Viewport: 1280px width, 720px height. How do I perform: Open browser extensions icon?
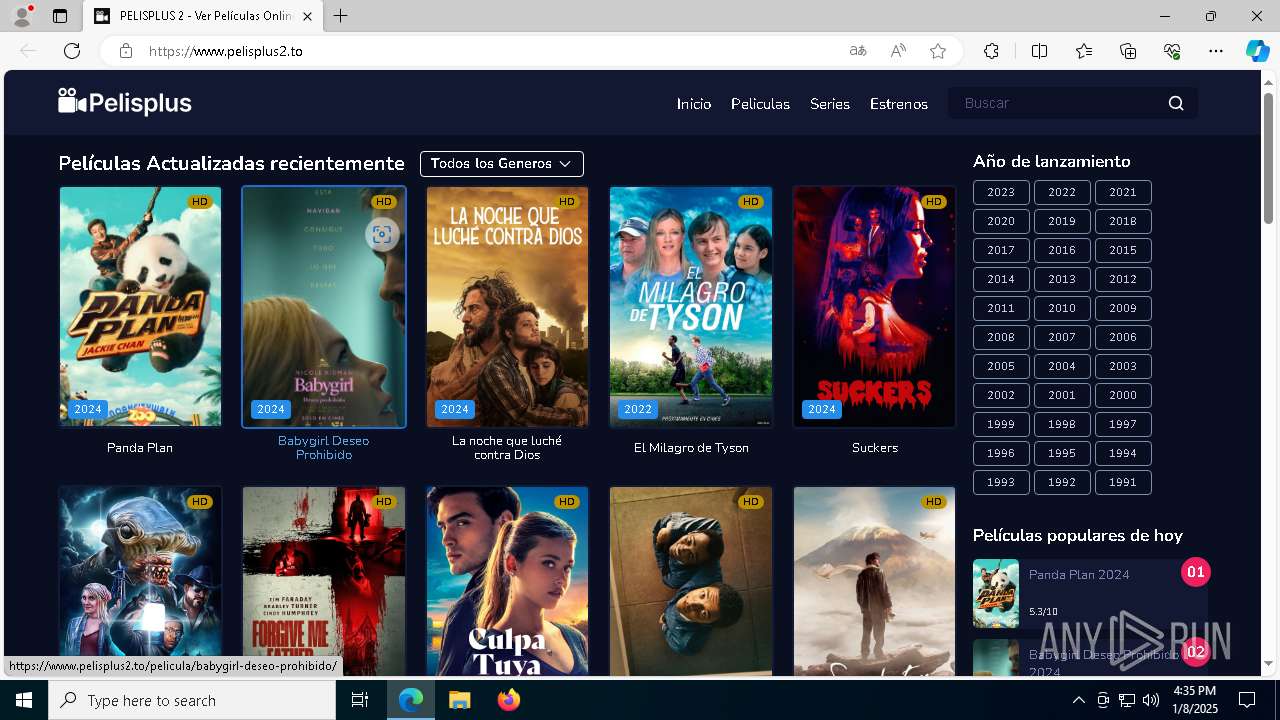(x=991, y=51)
